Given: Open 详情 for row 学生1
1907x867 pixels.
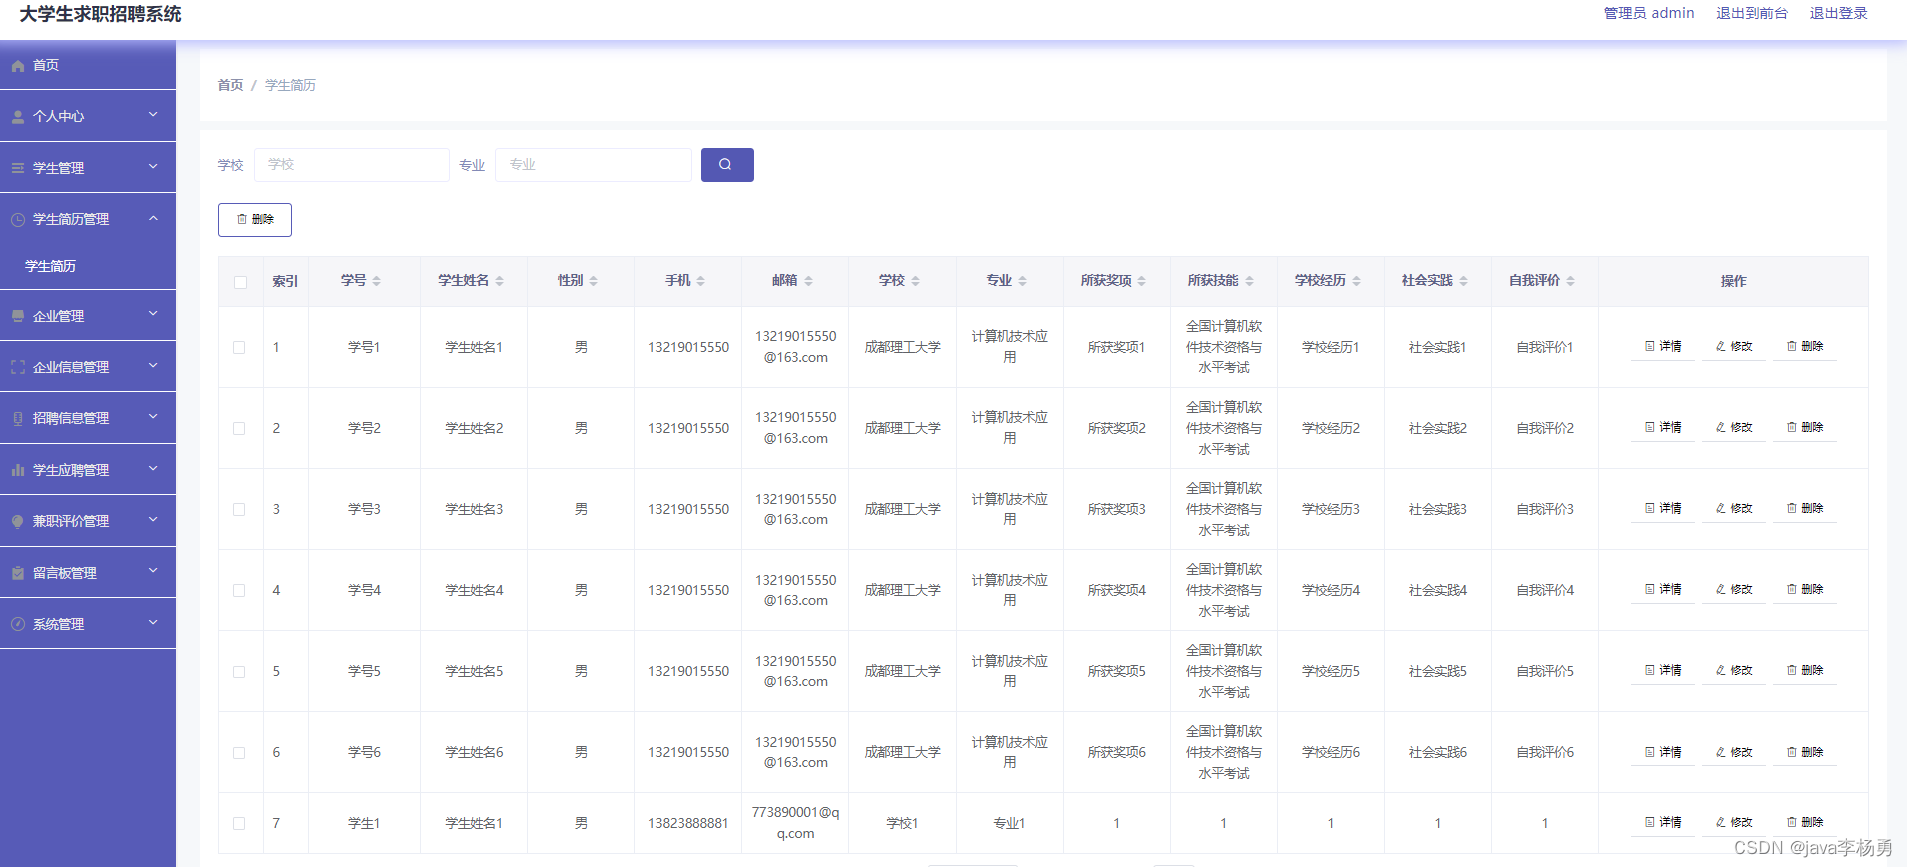Looking at the screenshot, I should pos(1663,823).
